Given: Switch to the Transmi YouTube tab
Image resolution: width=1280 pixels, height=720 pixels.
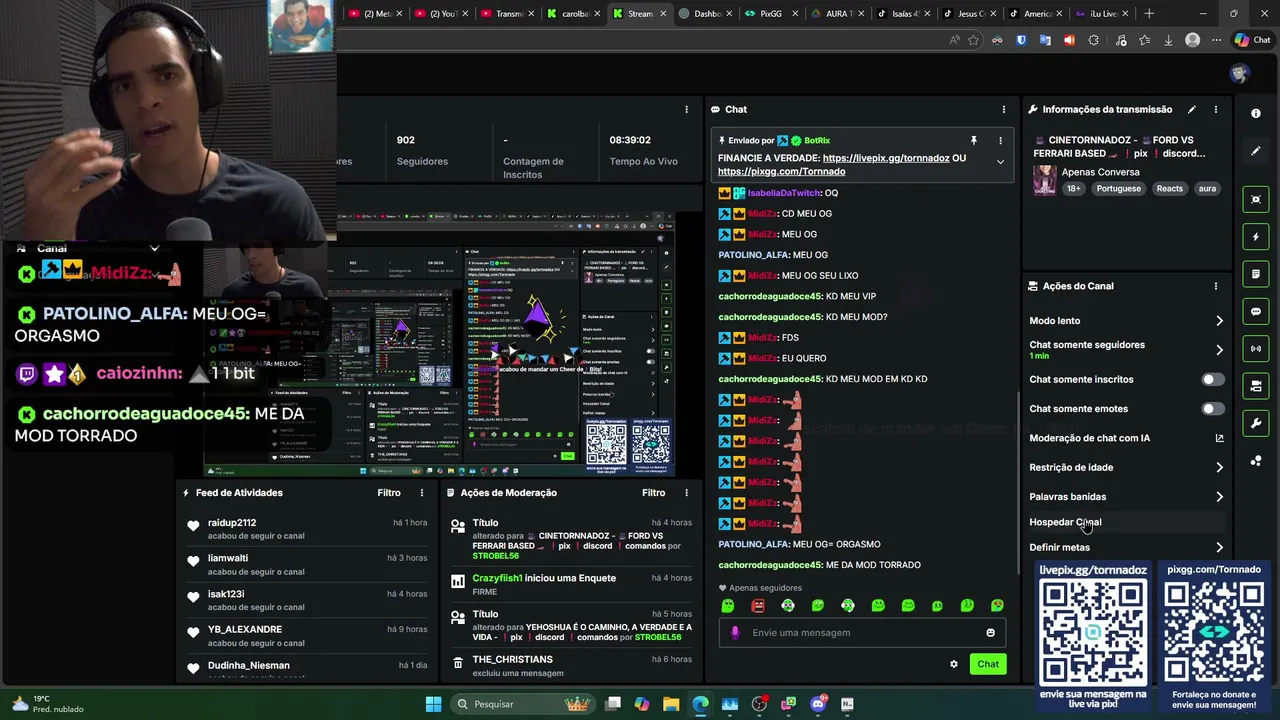Looking at the screenshot, I should (x=507, y=14).
